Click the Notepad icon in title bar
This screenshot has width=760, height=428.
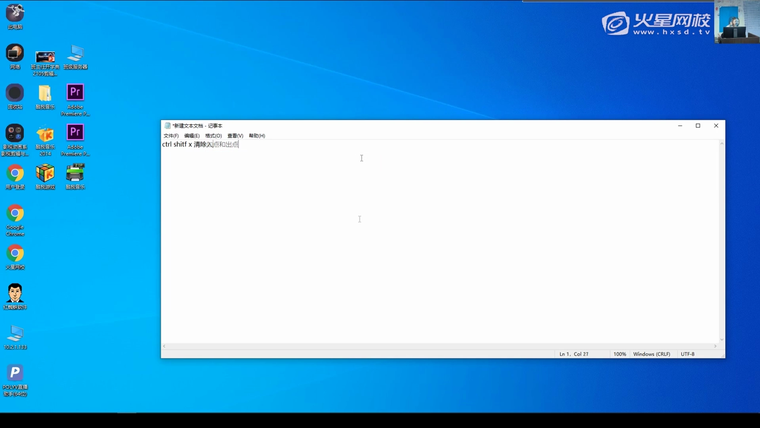(x=167, y=126)
